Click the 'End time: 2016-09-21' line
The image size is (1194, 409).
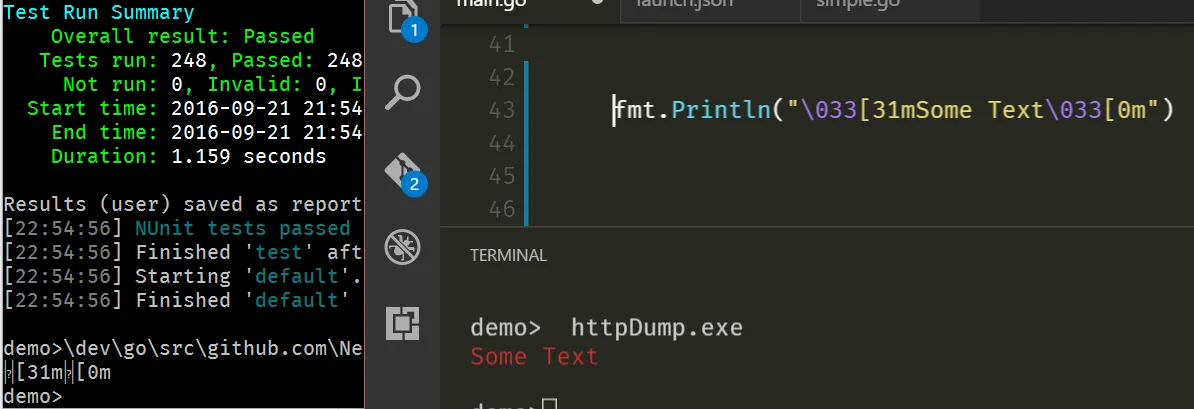pyautogui.click(x=206, y=133)
